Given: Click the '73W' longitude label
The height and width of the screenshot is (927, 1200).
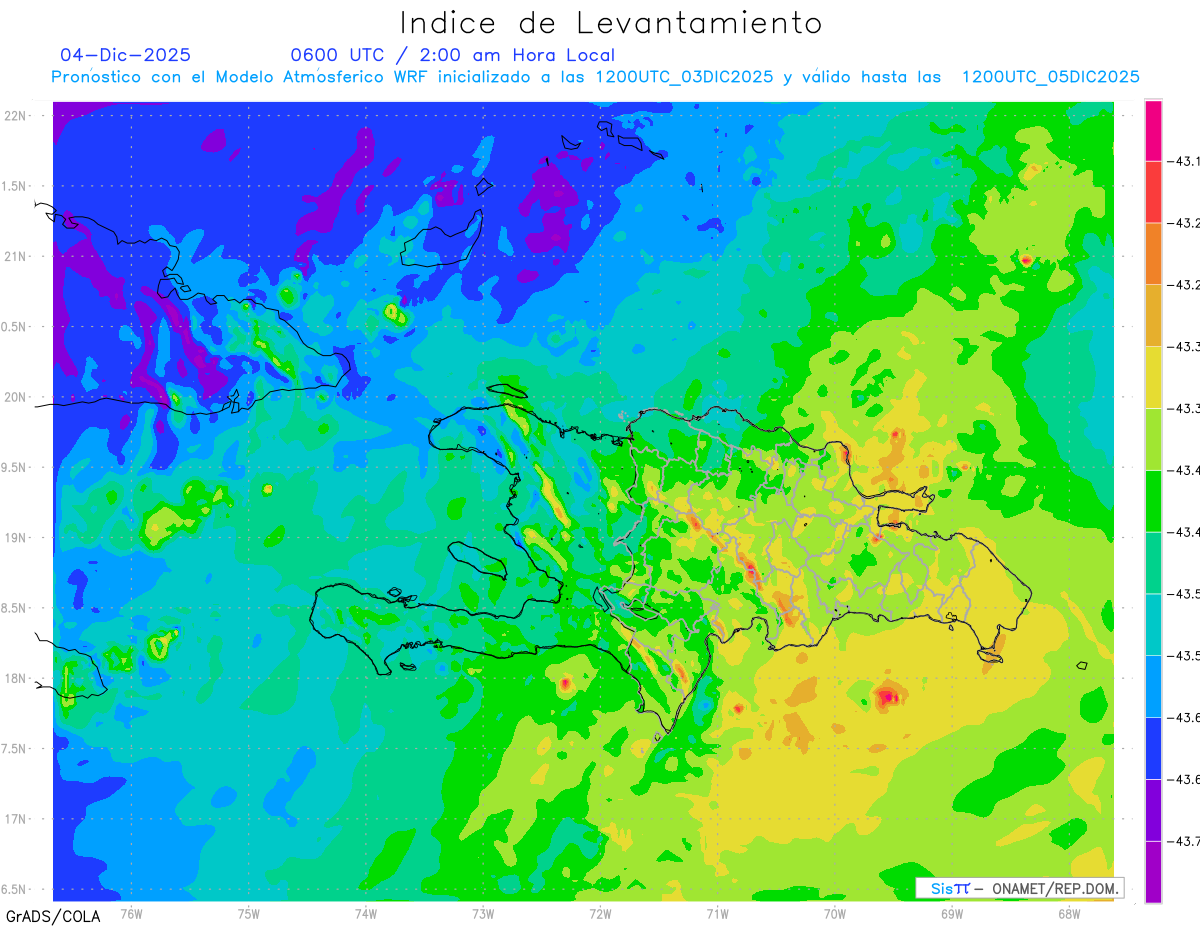Looking at the screenshot, I should point(482,913).
